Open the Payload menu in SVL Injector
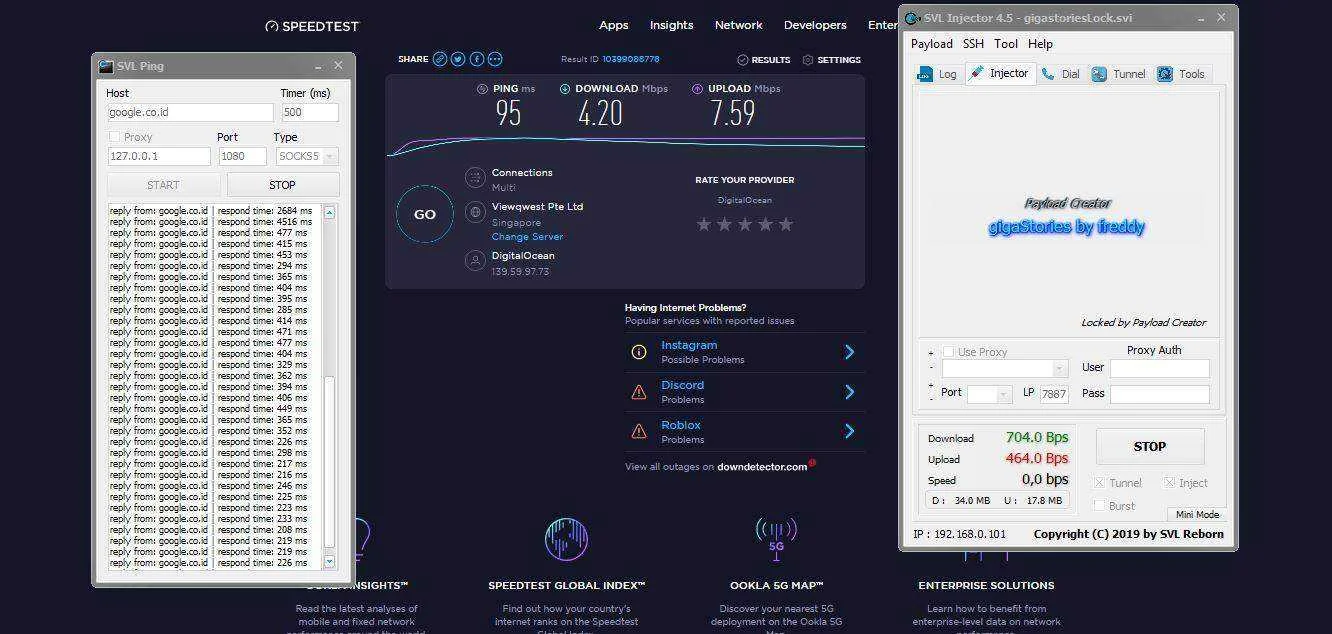Image resolution: width=1332 pixels, height=634 pixels. pos(932,44)
